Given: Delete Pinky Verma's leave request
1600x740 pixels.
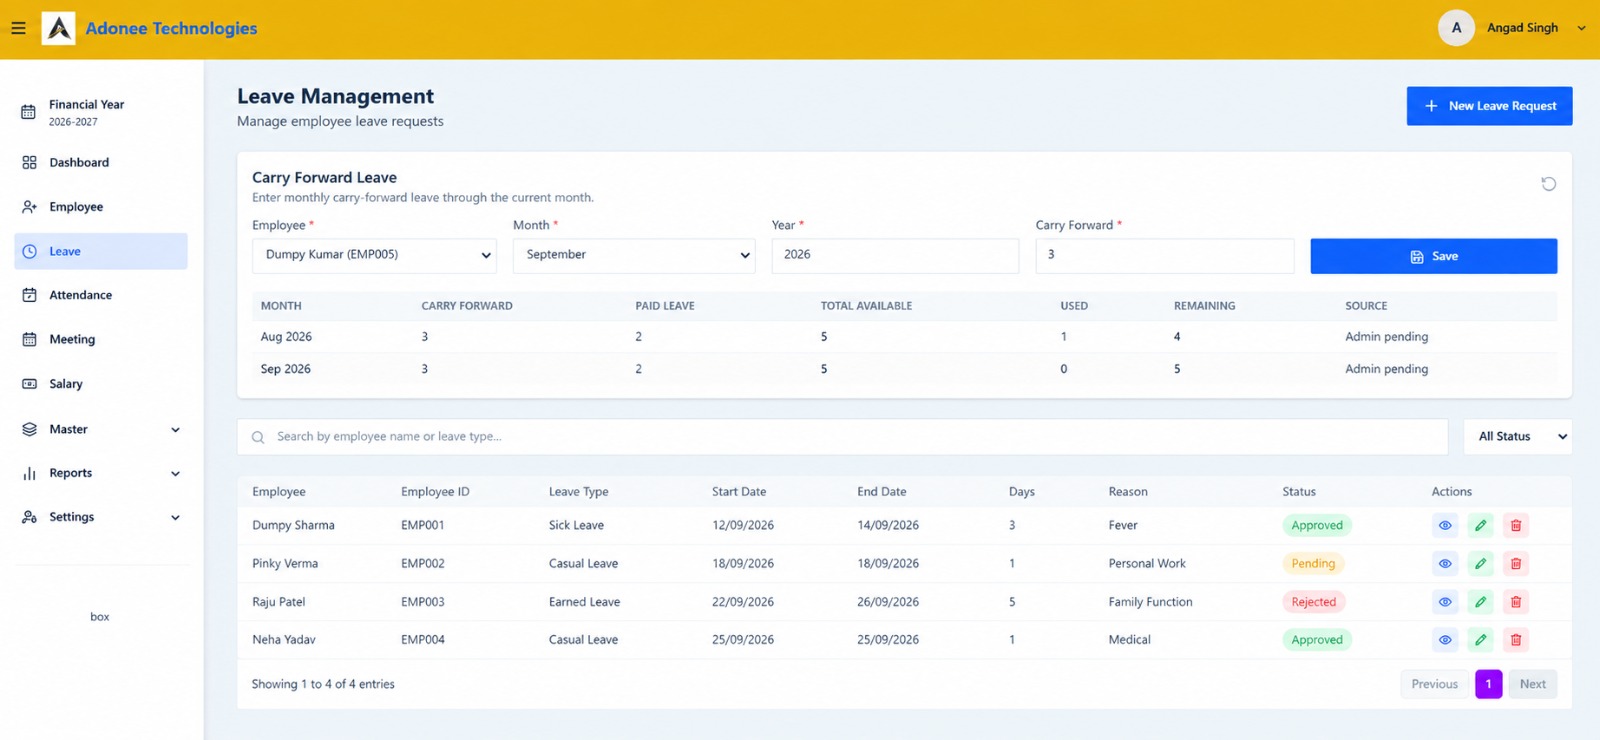Looking at the screenshot, I should (x=1516, y=564).
